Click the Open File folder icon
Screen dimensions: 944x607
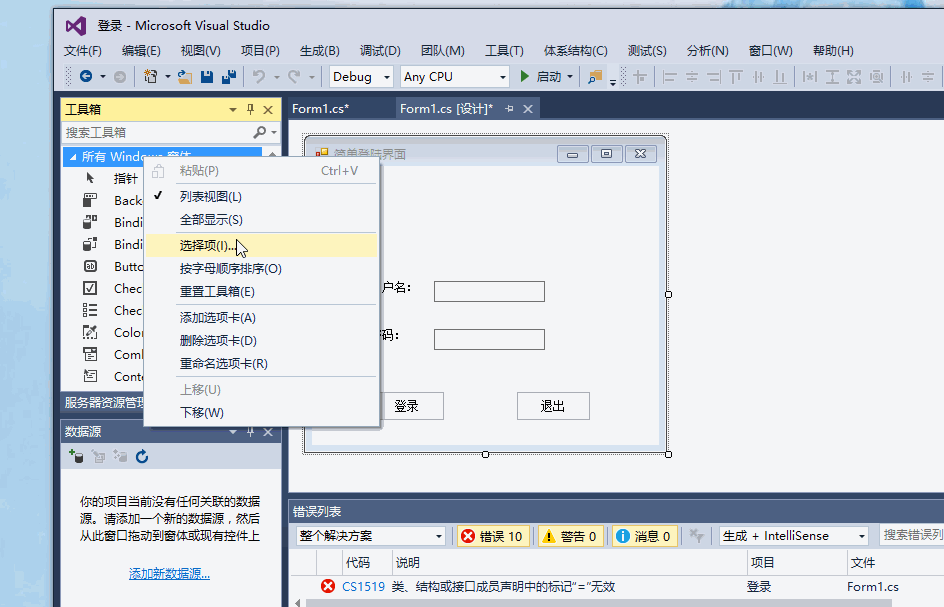tap(185, 76)
